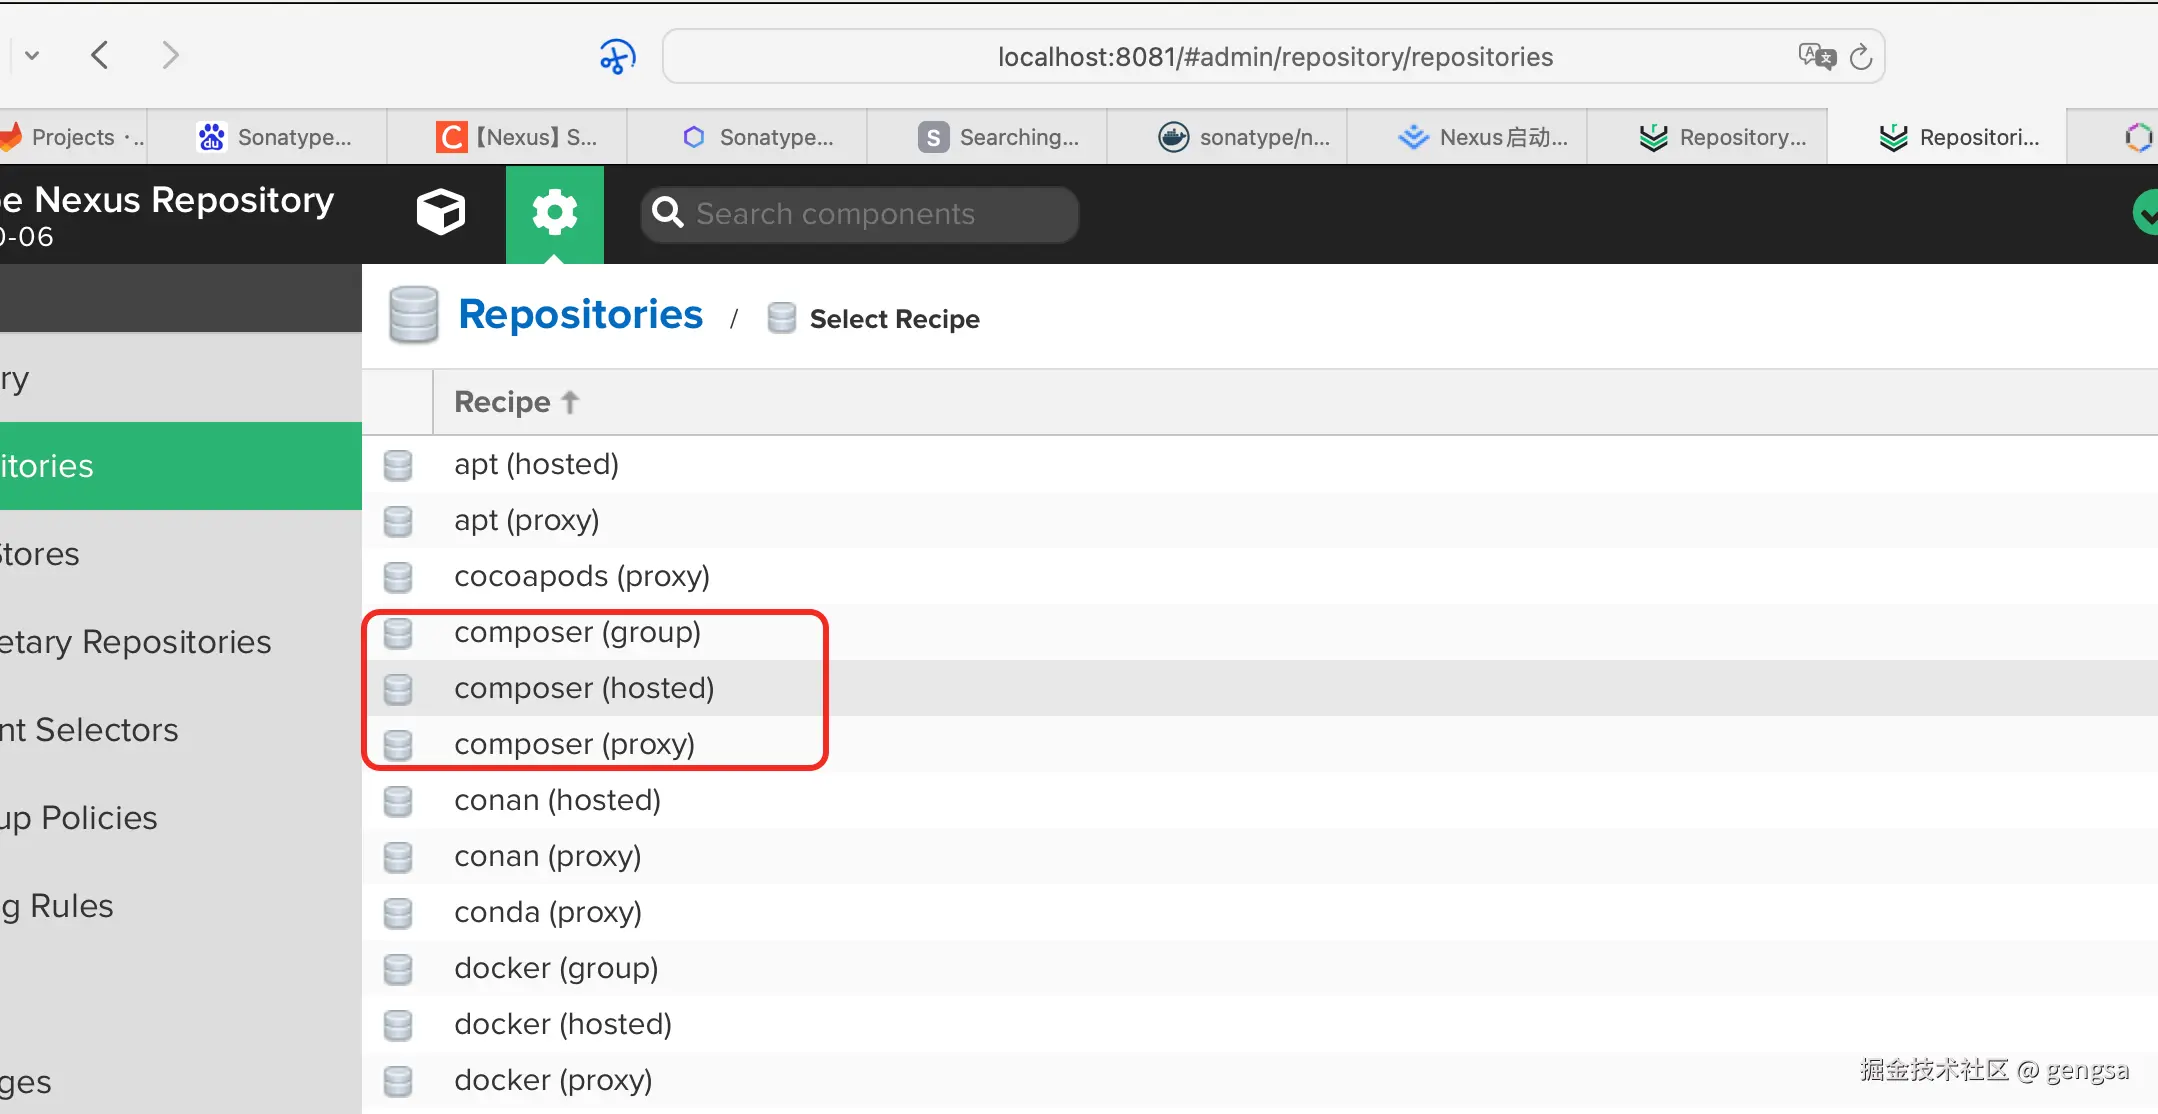Click the browser back arrow
Viewport: 2158px width, 1114px height.
pyautogui.click(x=100, y=55)
